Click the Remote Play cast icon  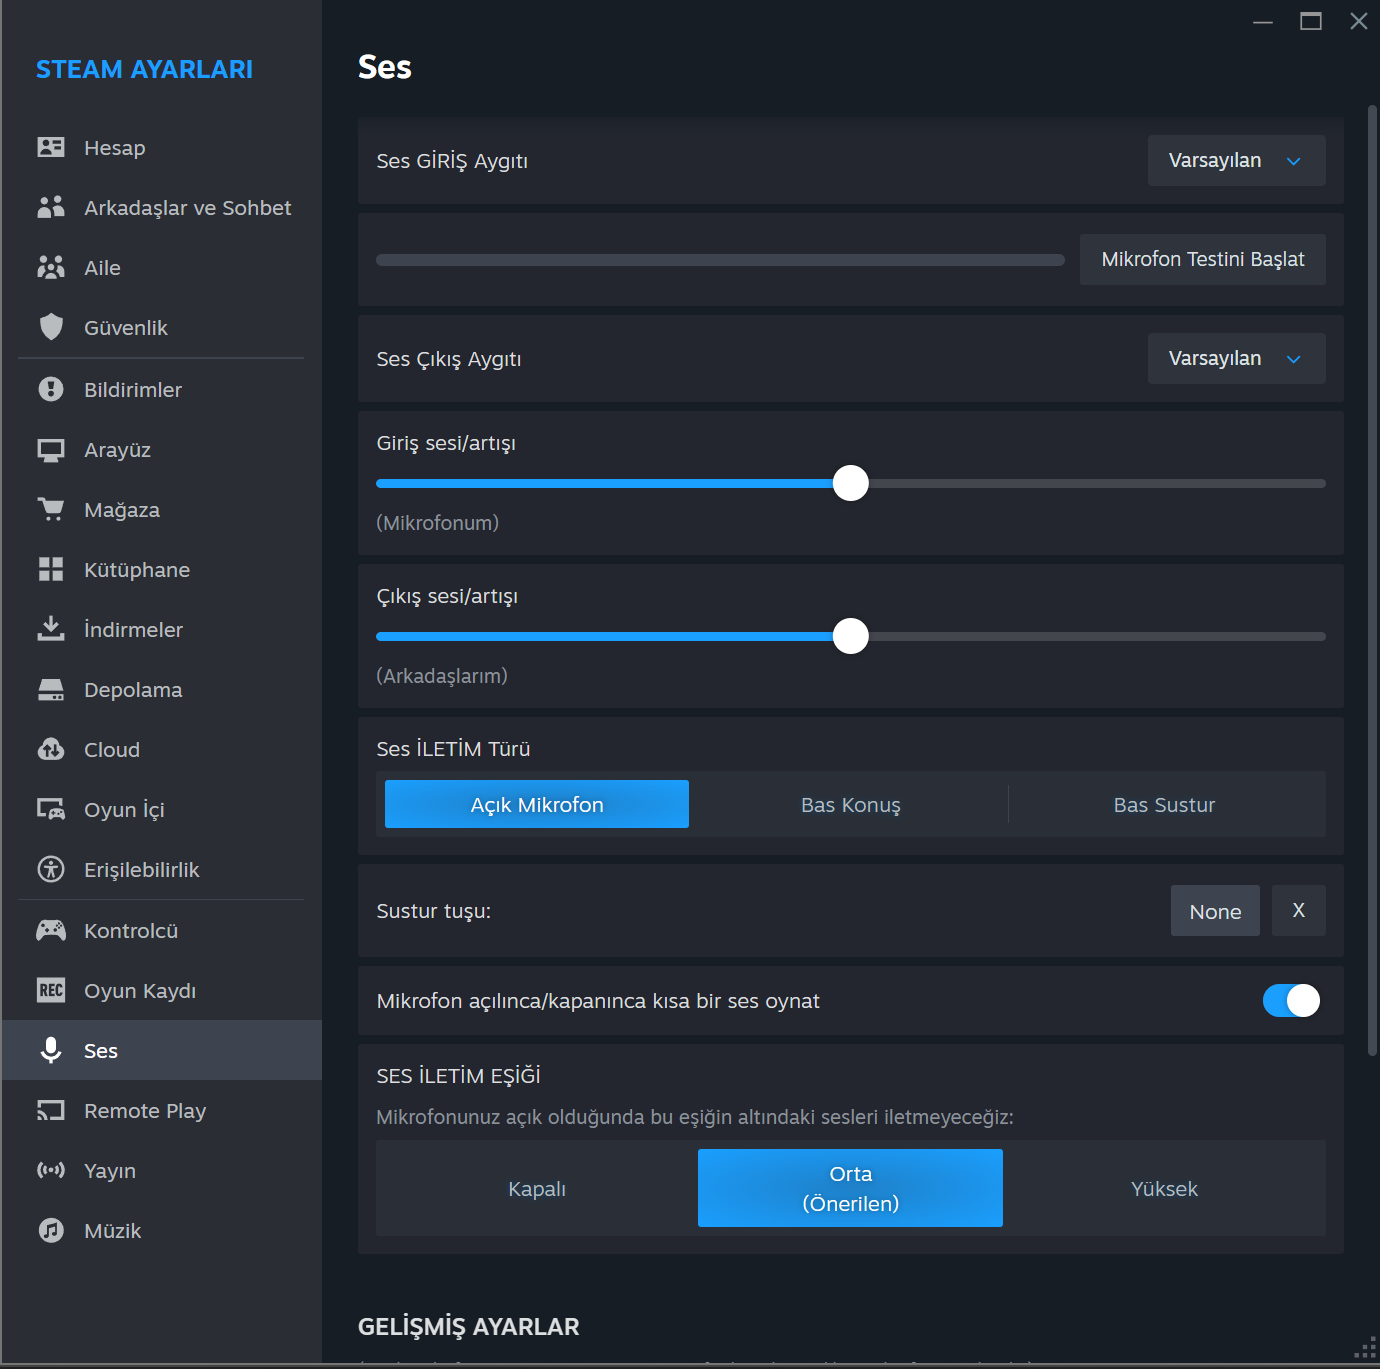51,1111
